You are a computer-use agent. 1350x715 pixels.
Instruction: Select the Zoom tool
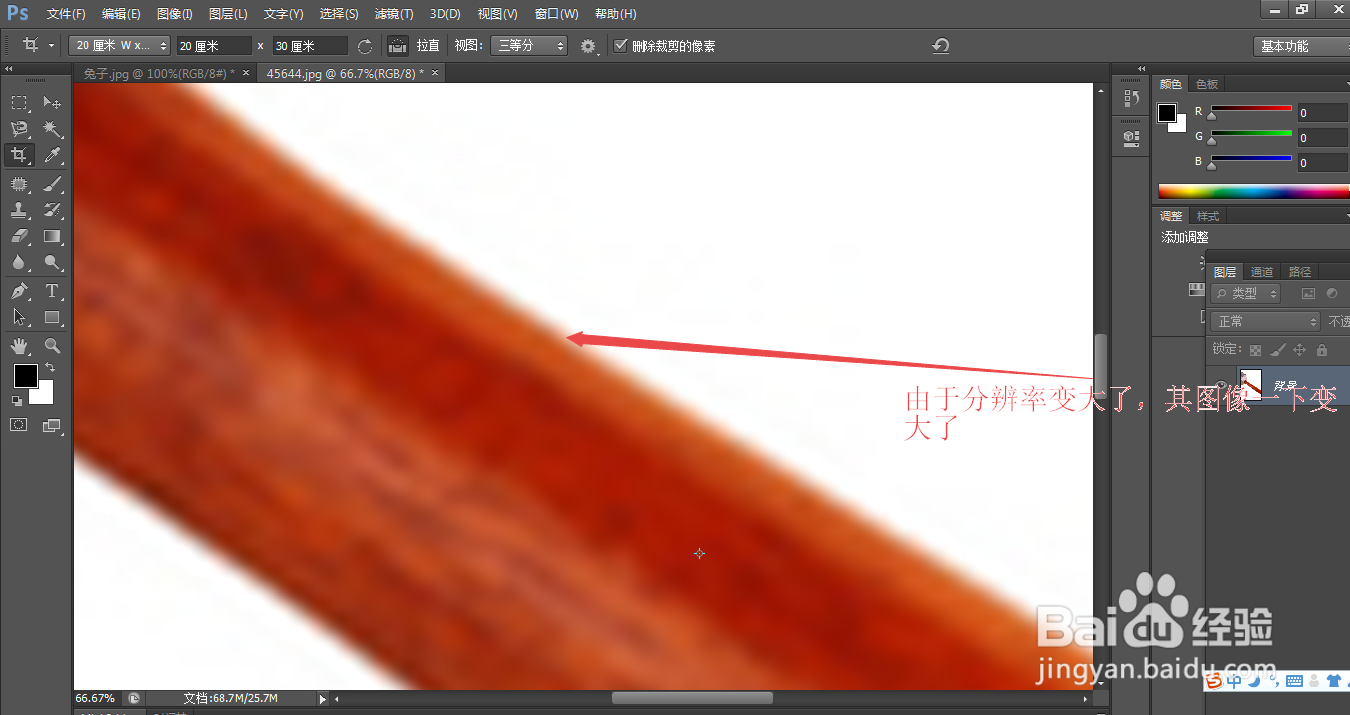52,346
